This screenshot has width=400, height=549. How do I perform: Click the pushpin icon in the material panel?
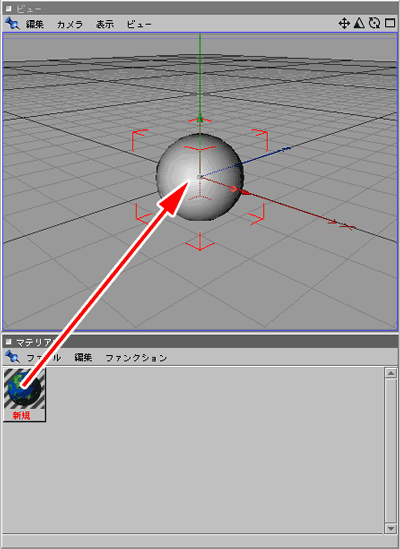[12, 357]
